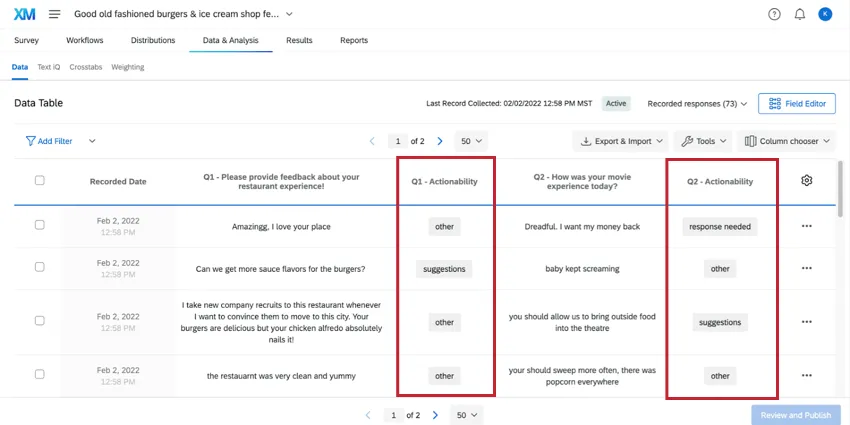The width and height of the screenshot is (850, 425).
Task: Click the XM logo
Action: point(25,14)
